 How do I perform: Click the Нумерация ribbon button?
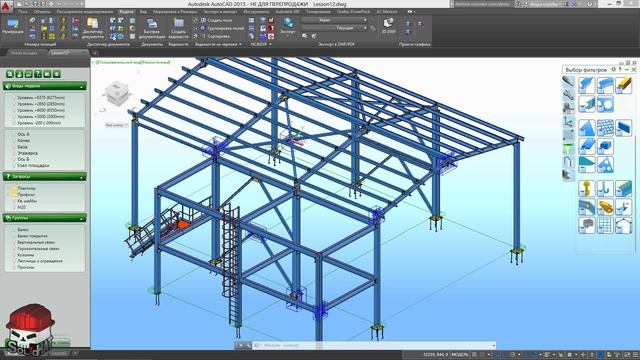13,27
